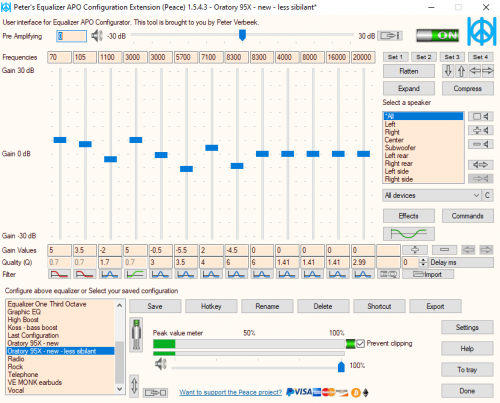The height and width of the screenshot is (403, 500).
Task: Change filter type of 20000 Hz band
Action: click(x=363, y=275)
